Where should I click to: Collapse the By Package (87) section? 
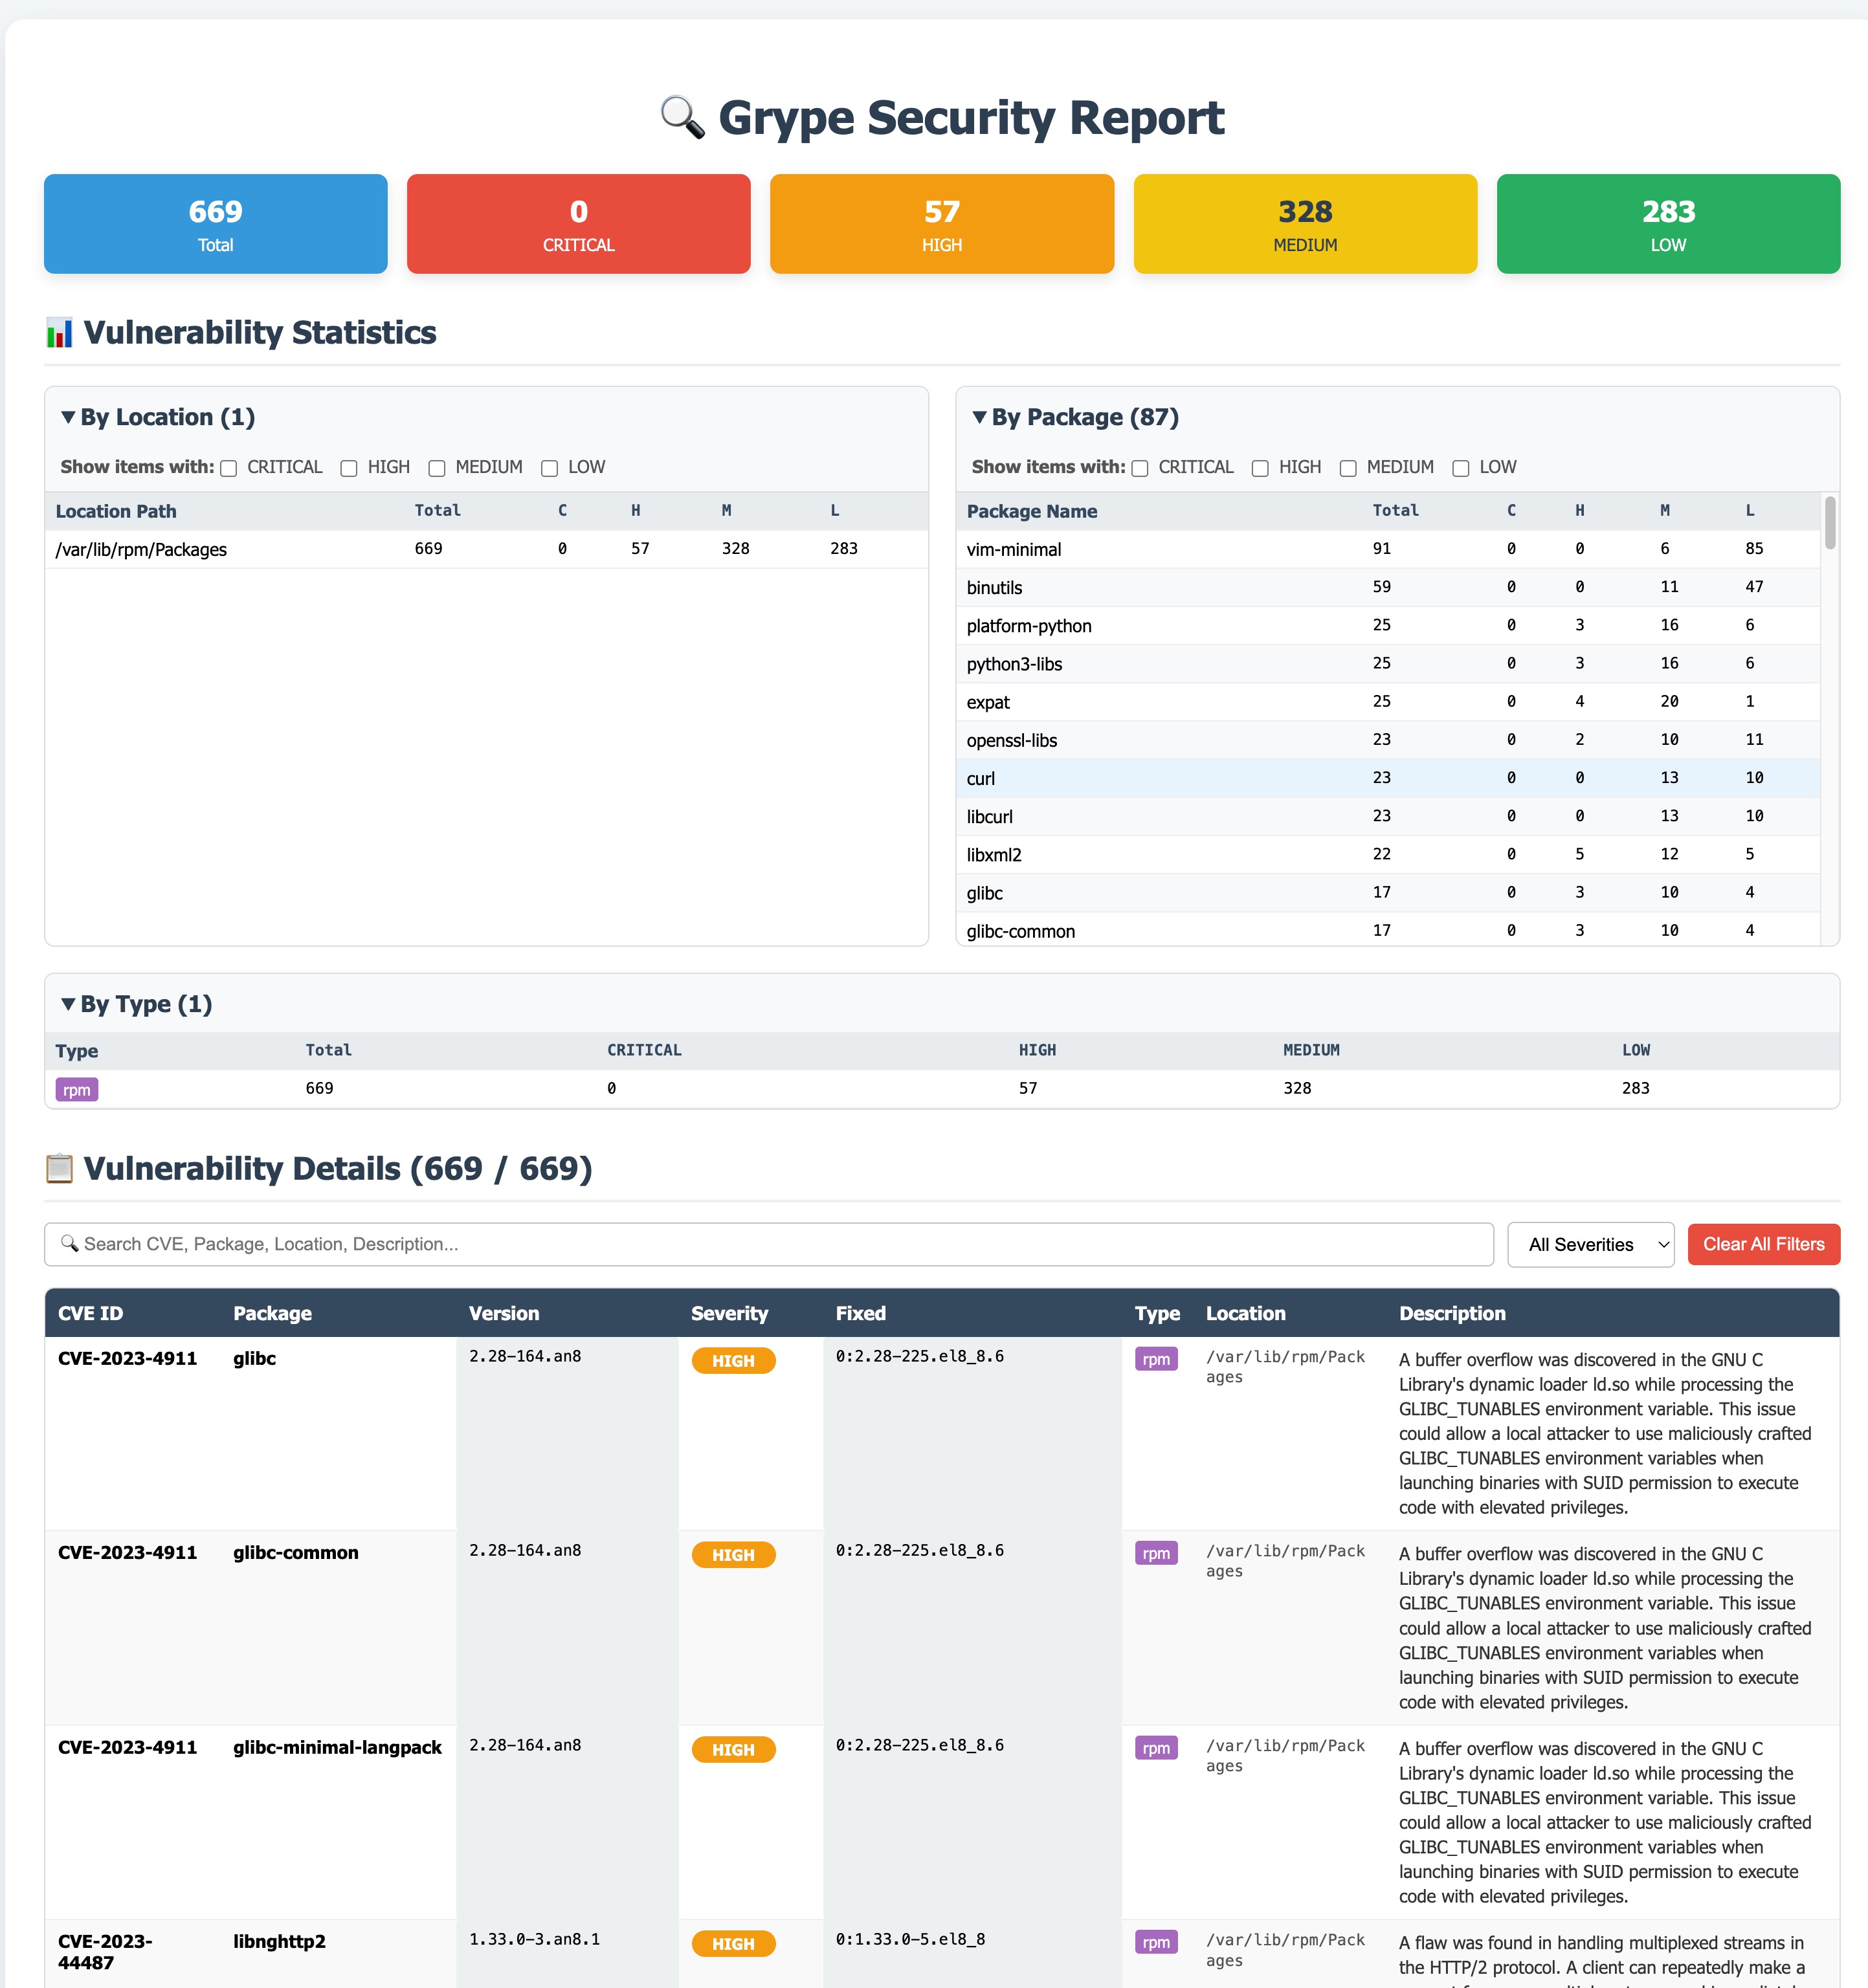pos(1075,417)
